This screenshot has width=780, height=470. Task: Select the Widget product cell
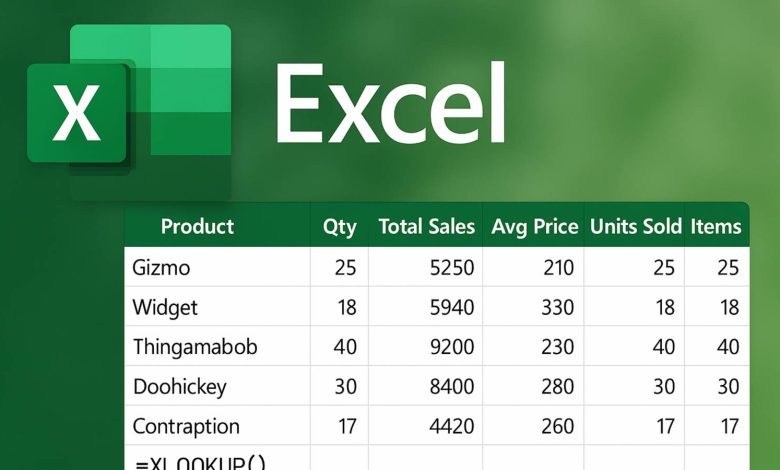(165, 307)
